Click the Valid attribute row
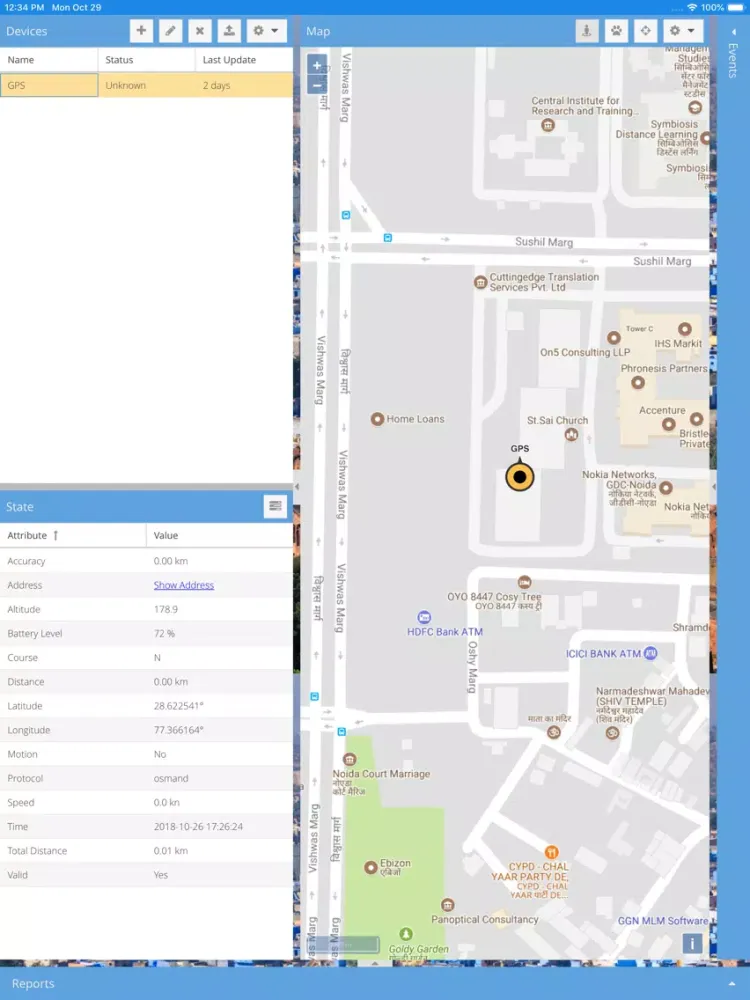 coord(146,875)
